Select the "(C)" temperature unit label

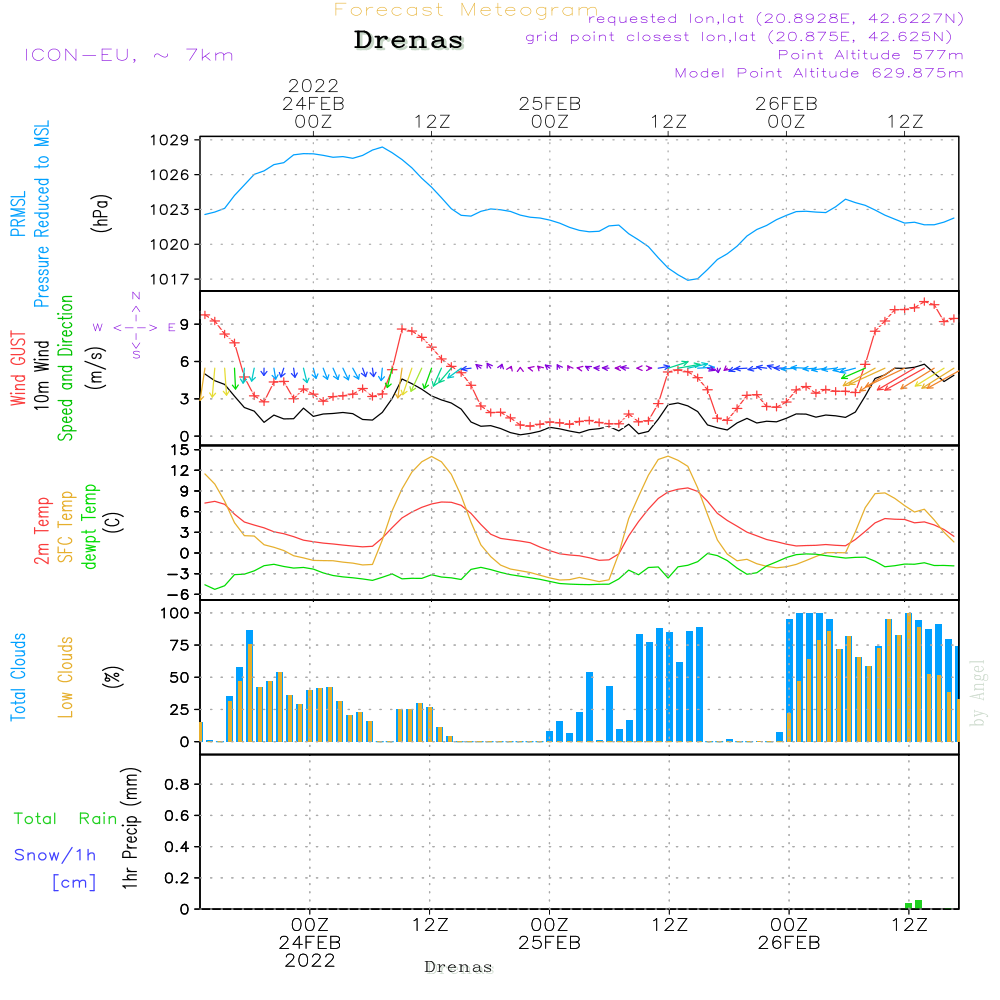(114, 523)
